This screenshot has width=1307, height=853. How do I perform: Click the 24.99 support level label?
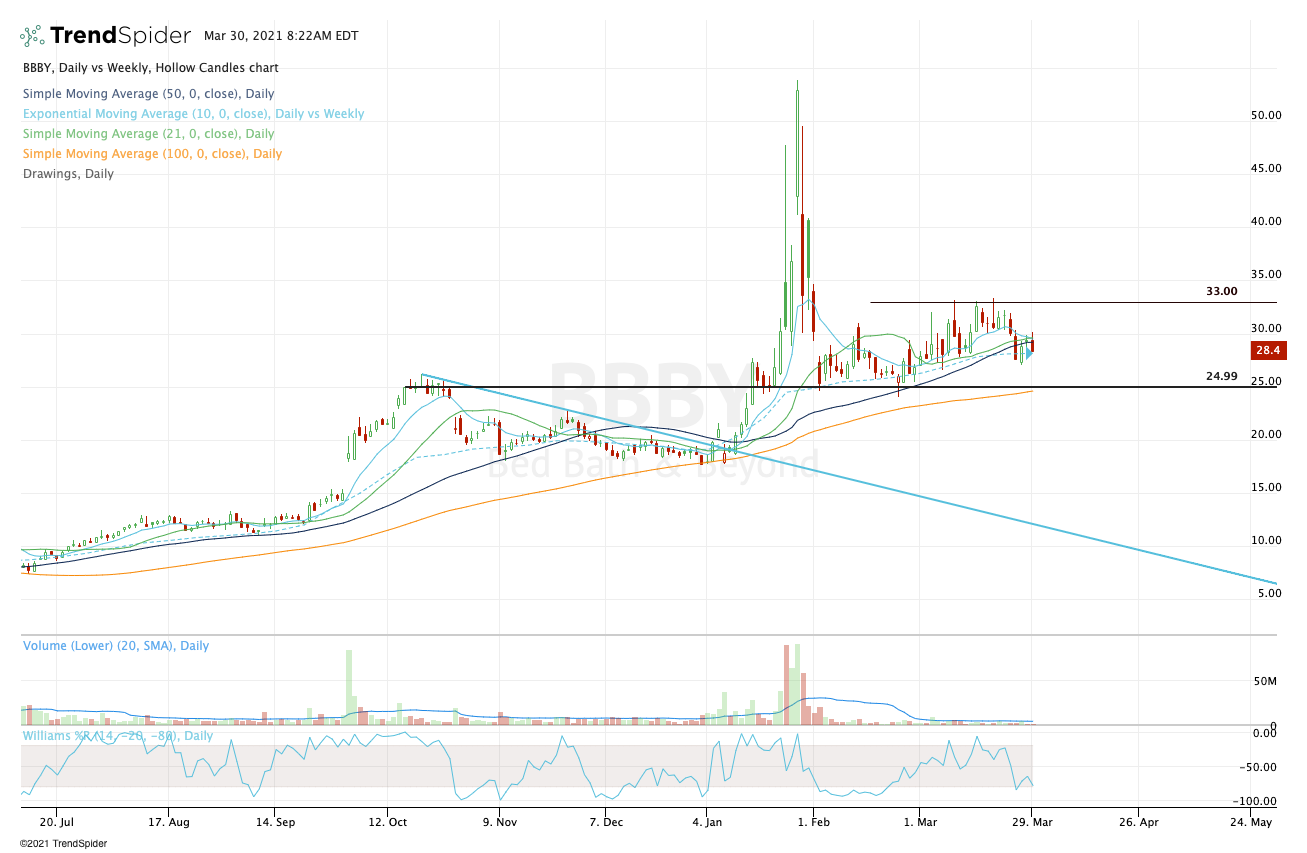click(x=1222, y=377)
